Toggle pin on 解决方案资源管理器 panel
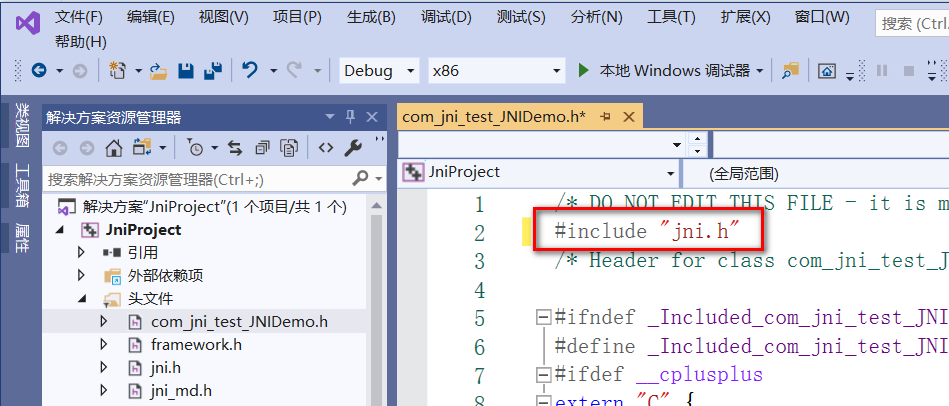The image size is (949, 406). pyautogui.click(x=350, y=116)
